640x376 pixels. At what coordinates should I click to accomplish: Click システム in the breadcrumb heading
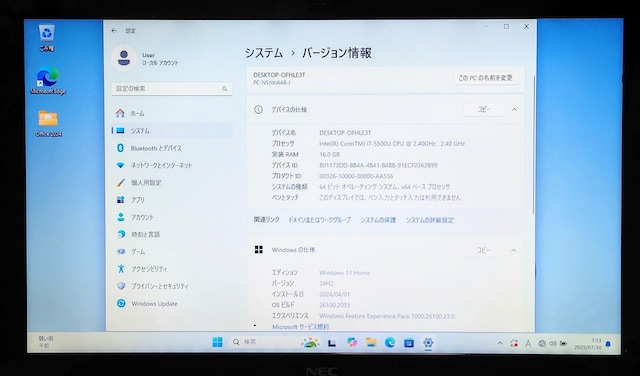tap(264, 53)
